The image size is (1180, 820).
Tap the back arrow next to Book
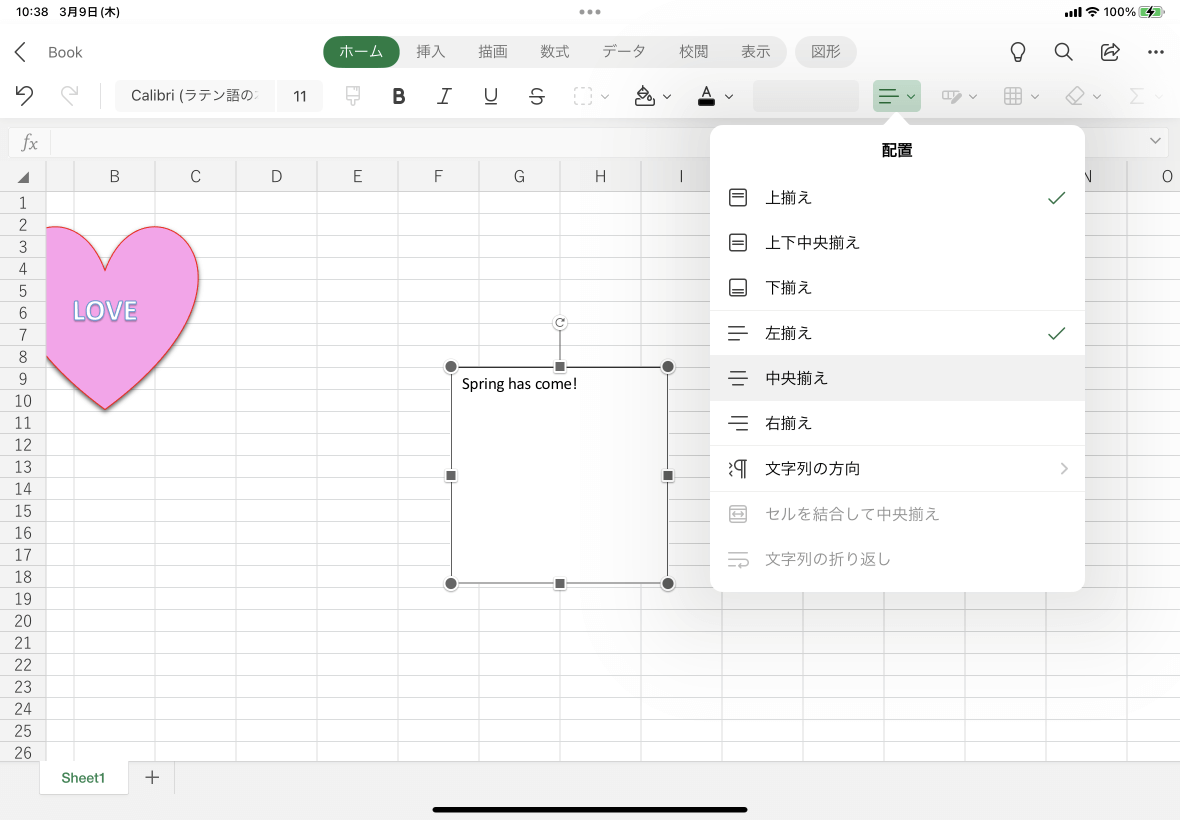pyautogui.click(x=20, y=52)
